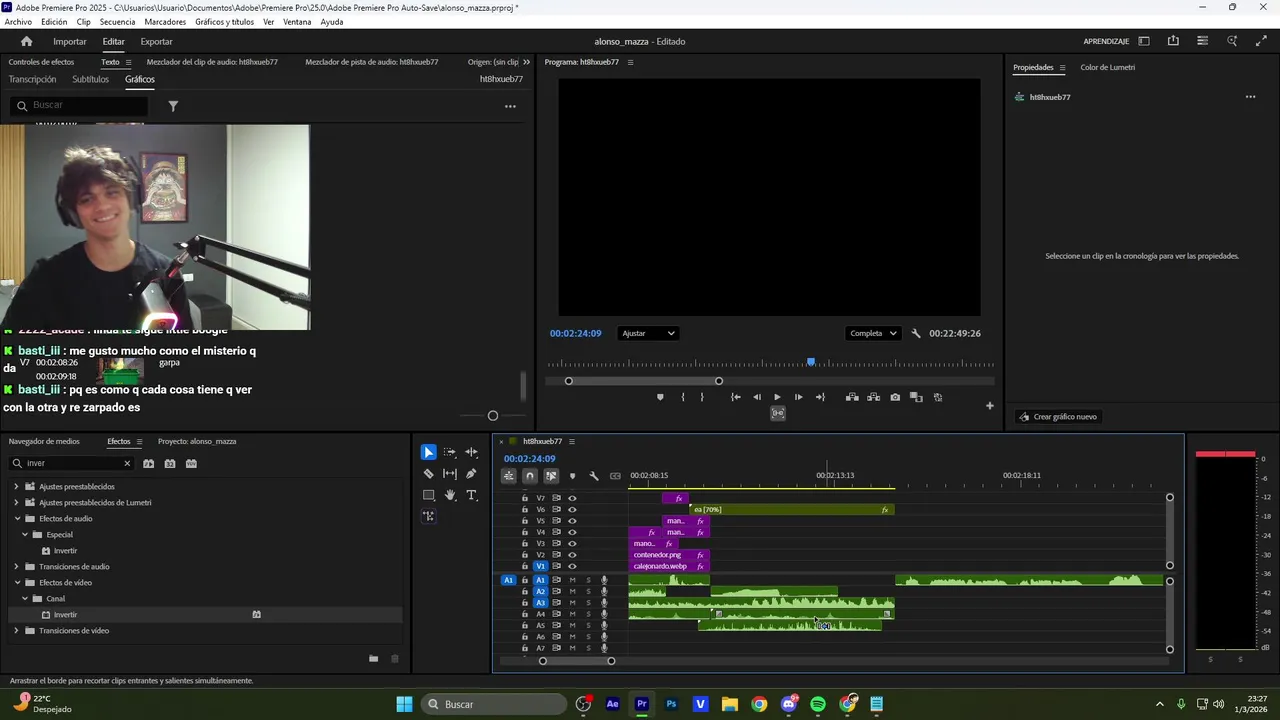The image size is (1280, 720).
Task: Open Premiere Pro from the Windows taskbar
Action: point(642,704)
